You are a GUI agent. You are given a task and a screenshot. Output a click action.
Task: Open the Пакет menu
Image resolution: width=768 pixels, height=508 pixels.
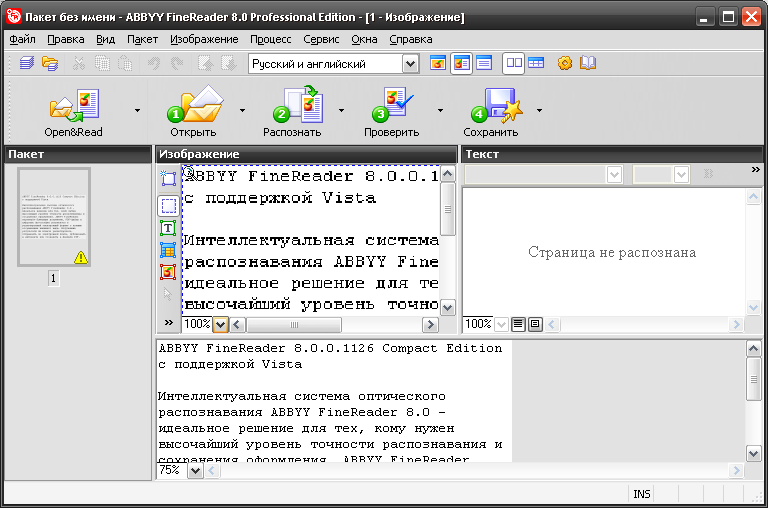(x=142, y=39)
